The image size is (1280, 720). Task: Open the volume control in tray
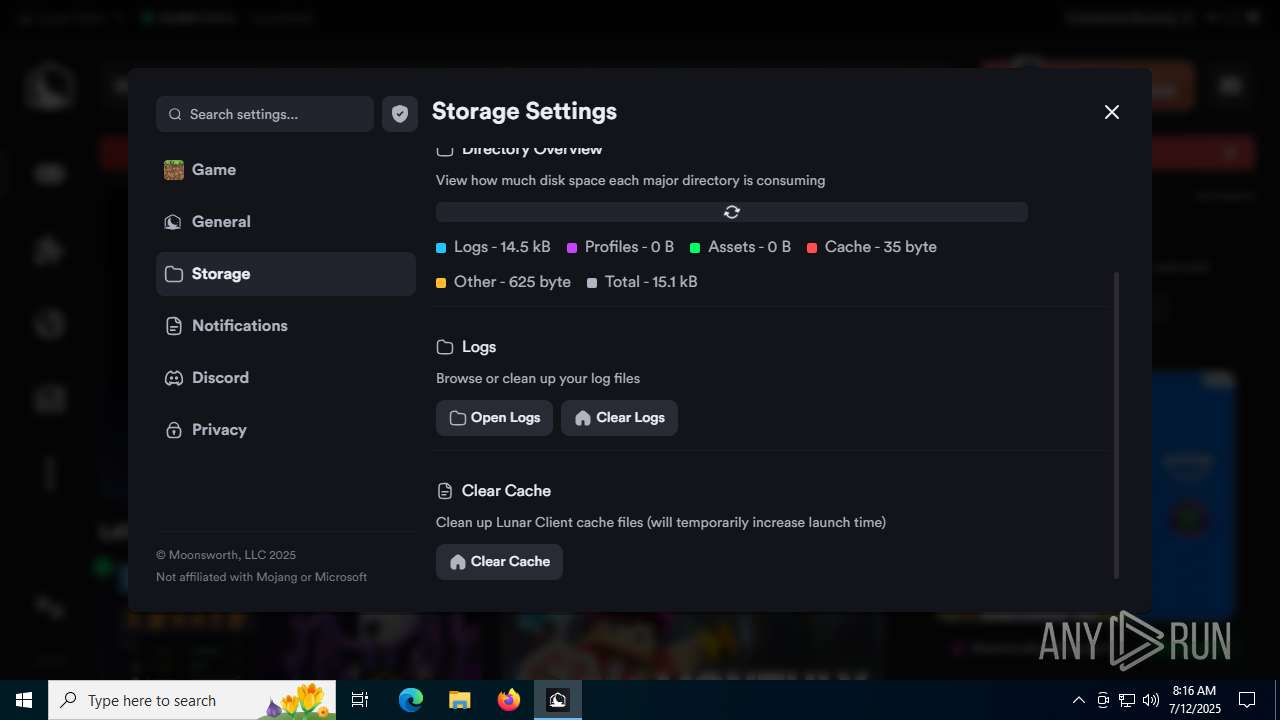(x=1151, y=700)
